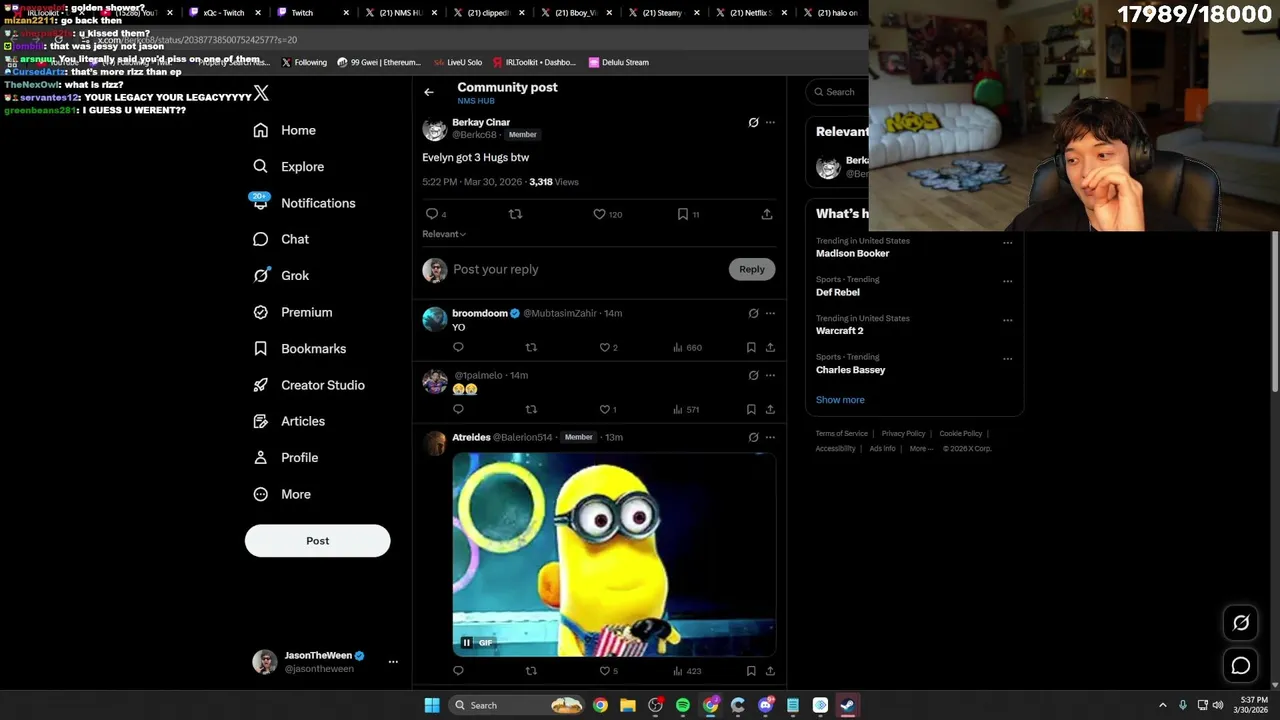Share the main Evelyn hugs post
Viewport: 1280px width, 720px height.
[767, 214]
